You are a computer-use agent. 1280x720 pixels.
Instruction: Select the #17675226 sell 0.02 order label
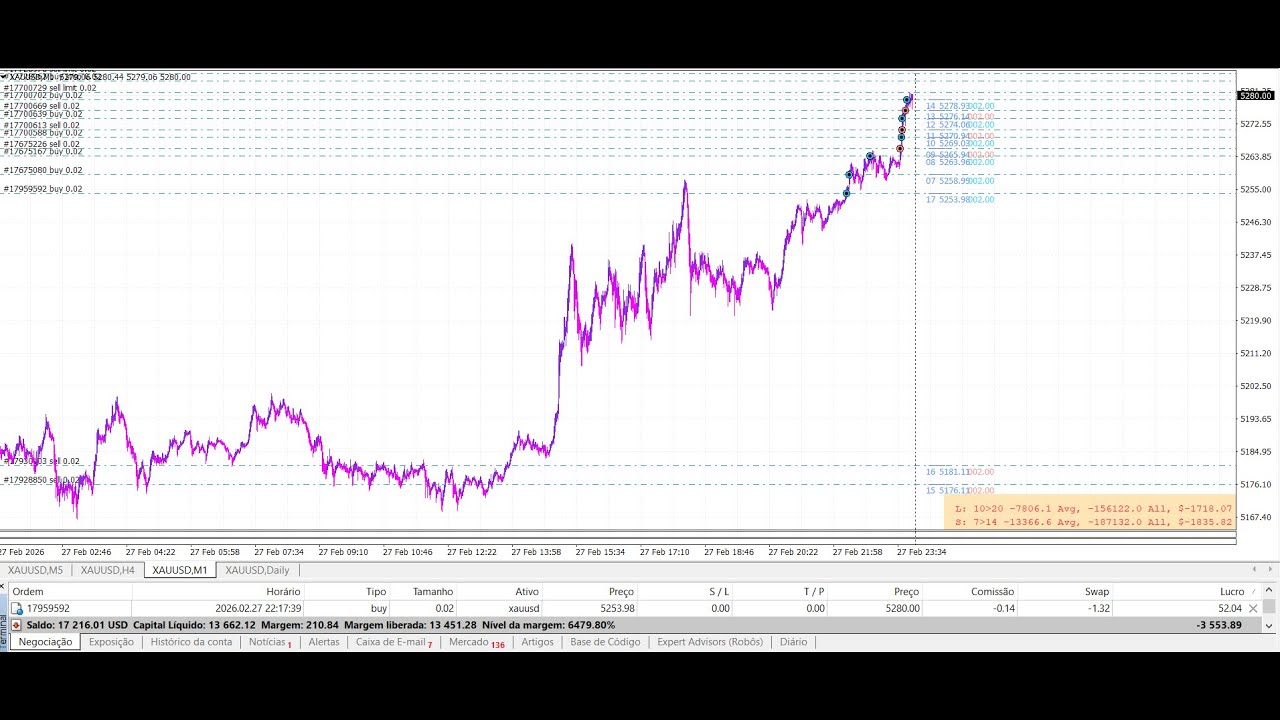[42, 144]
